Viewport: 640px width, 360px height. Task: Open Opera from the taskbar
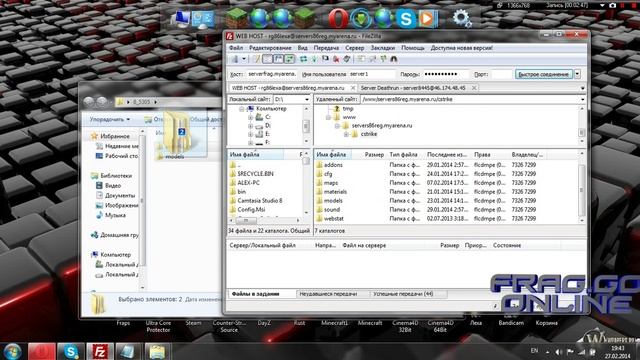click(41, 351)
